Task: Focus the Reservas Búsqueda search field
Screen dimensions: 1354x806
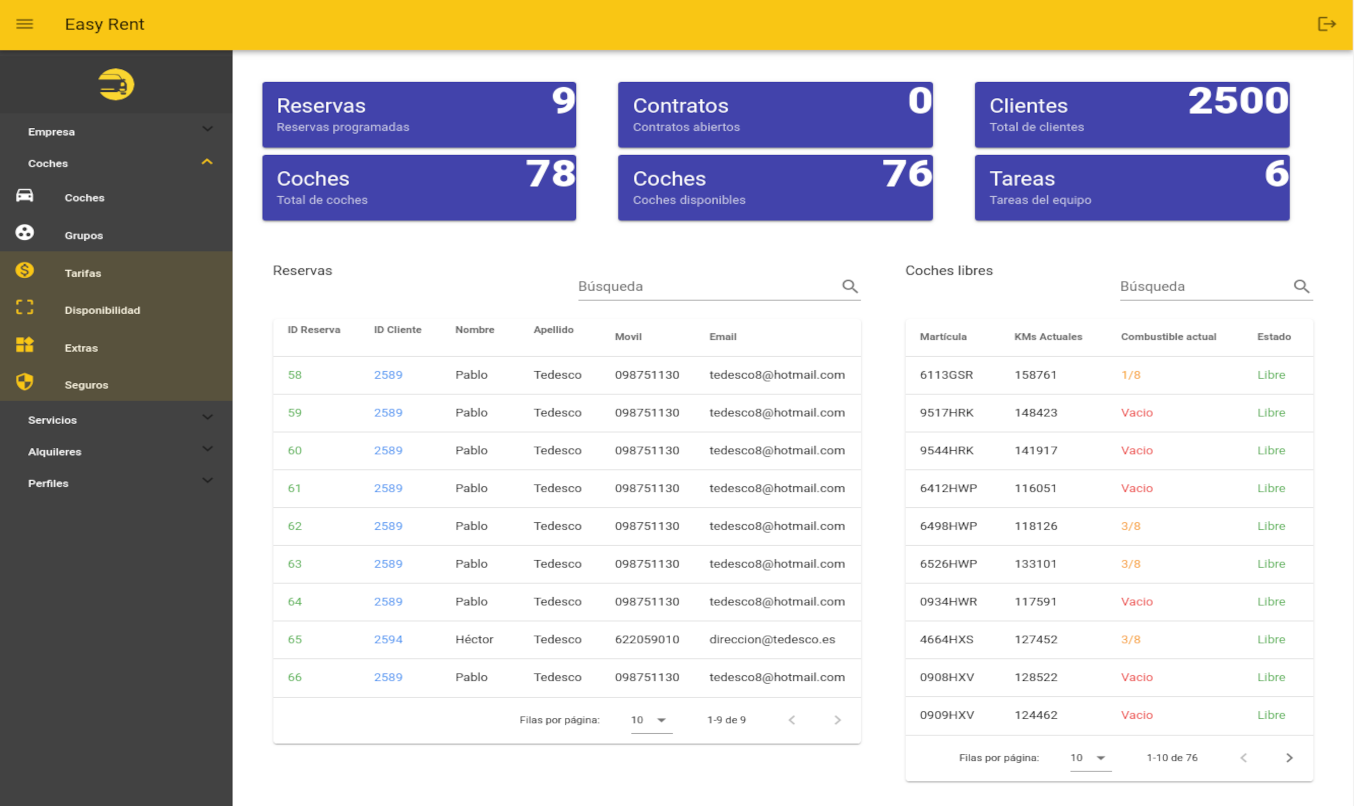Action: [708, 286]
